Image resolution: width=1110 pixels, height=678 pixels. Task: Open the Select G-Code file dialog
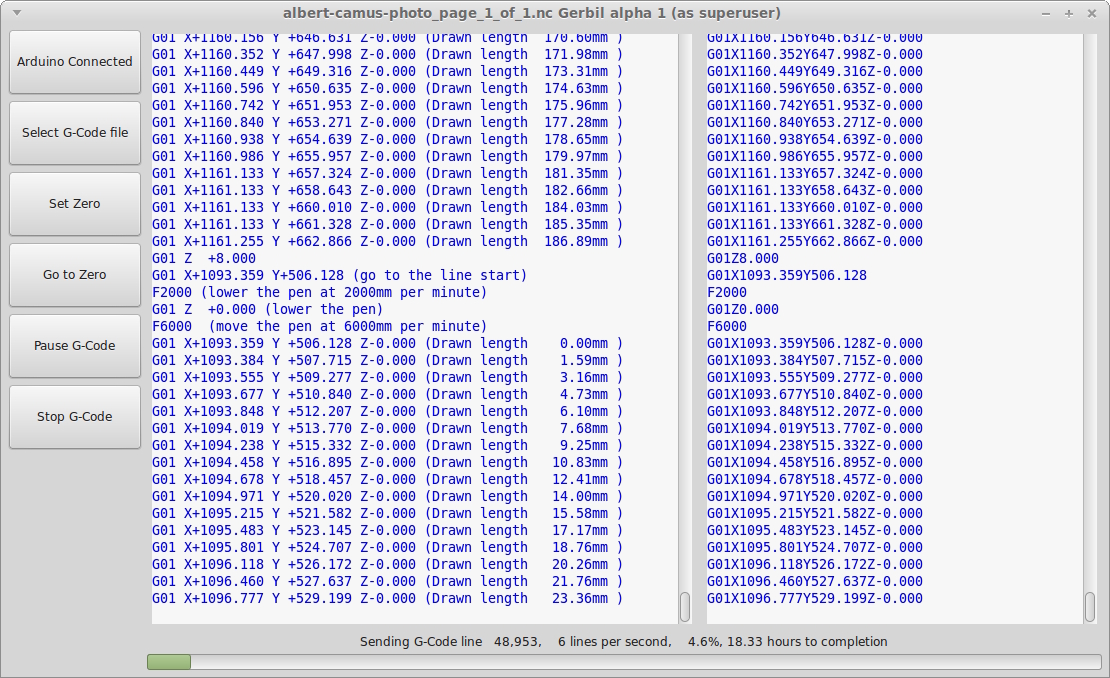click(75, 133)
